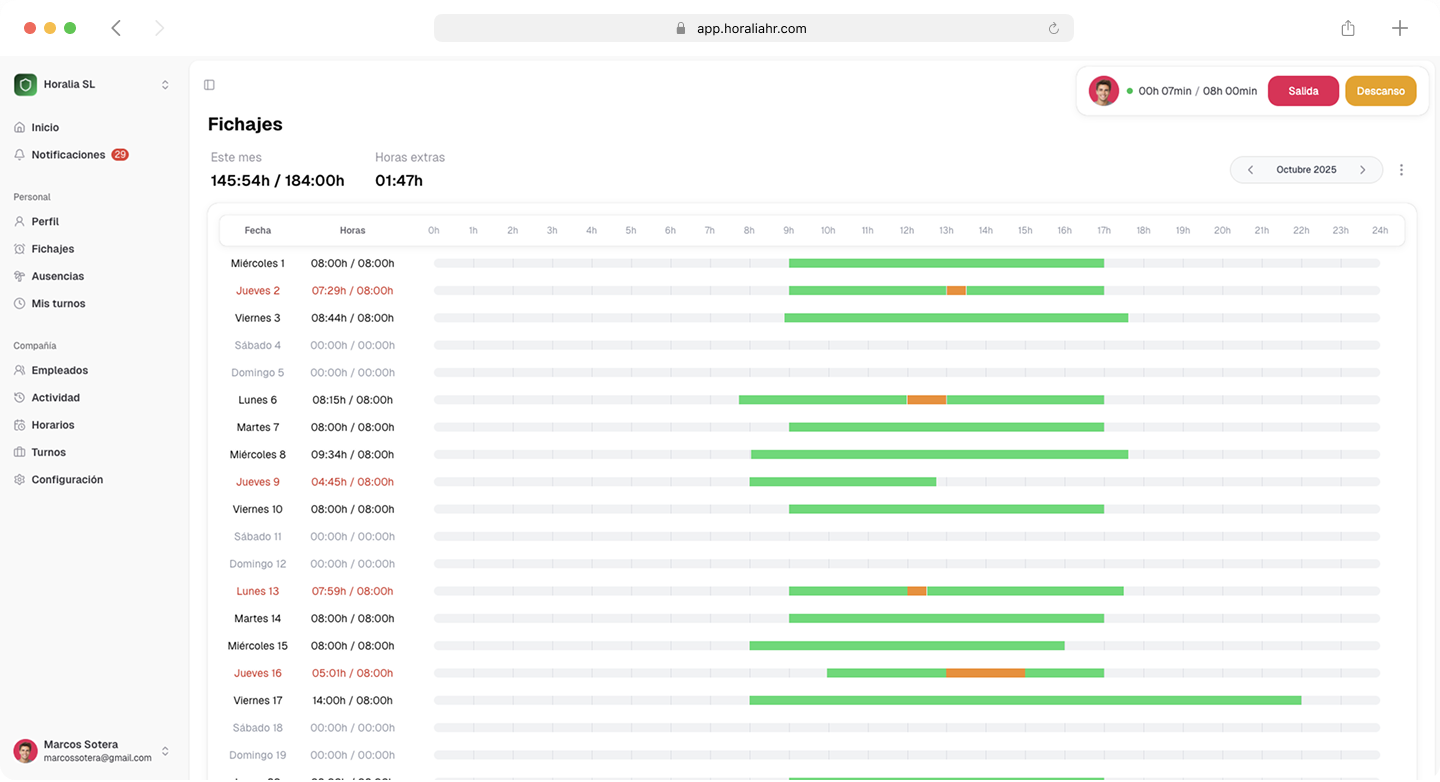The height and width of the screenshot is (782, 1440).
Task: Go to previous month before Octubre 2025
Action: pos(1250,170)
